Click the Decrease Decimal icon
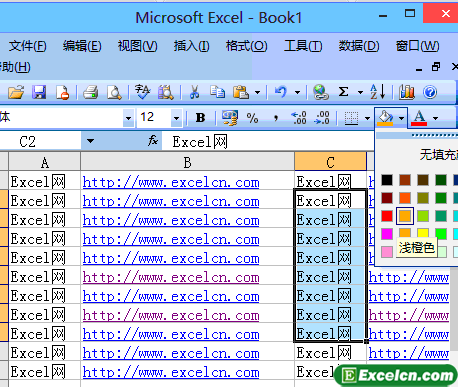 (x=322, y=118)
